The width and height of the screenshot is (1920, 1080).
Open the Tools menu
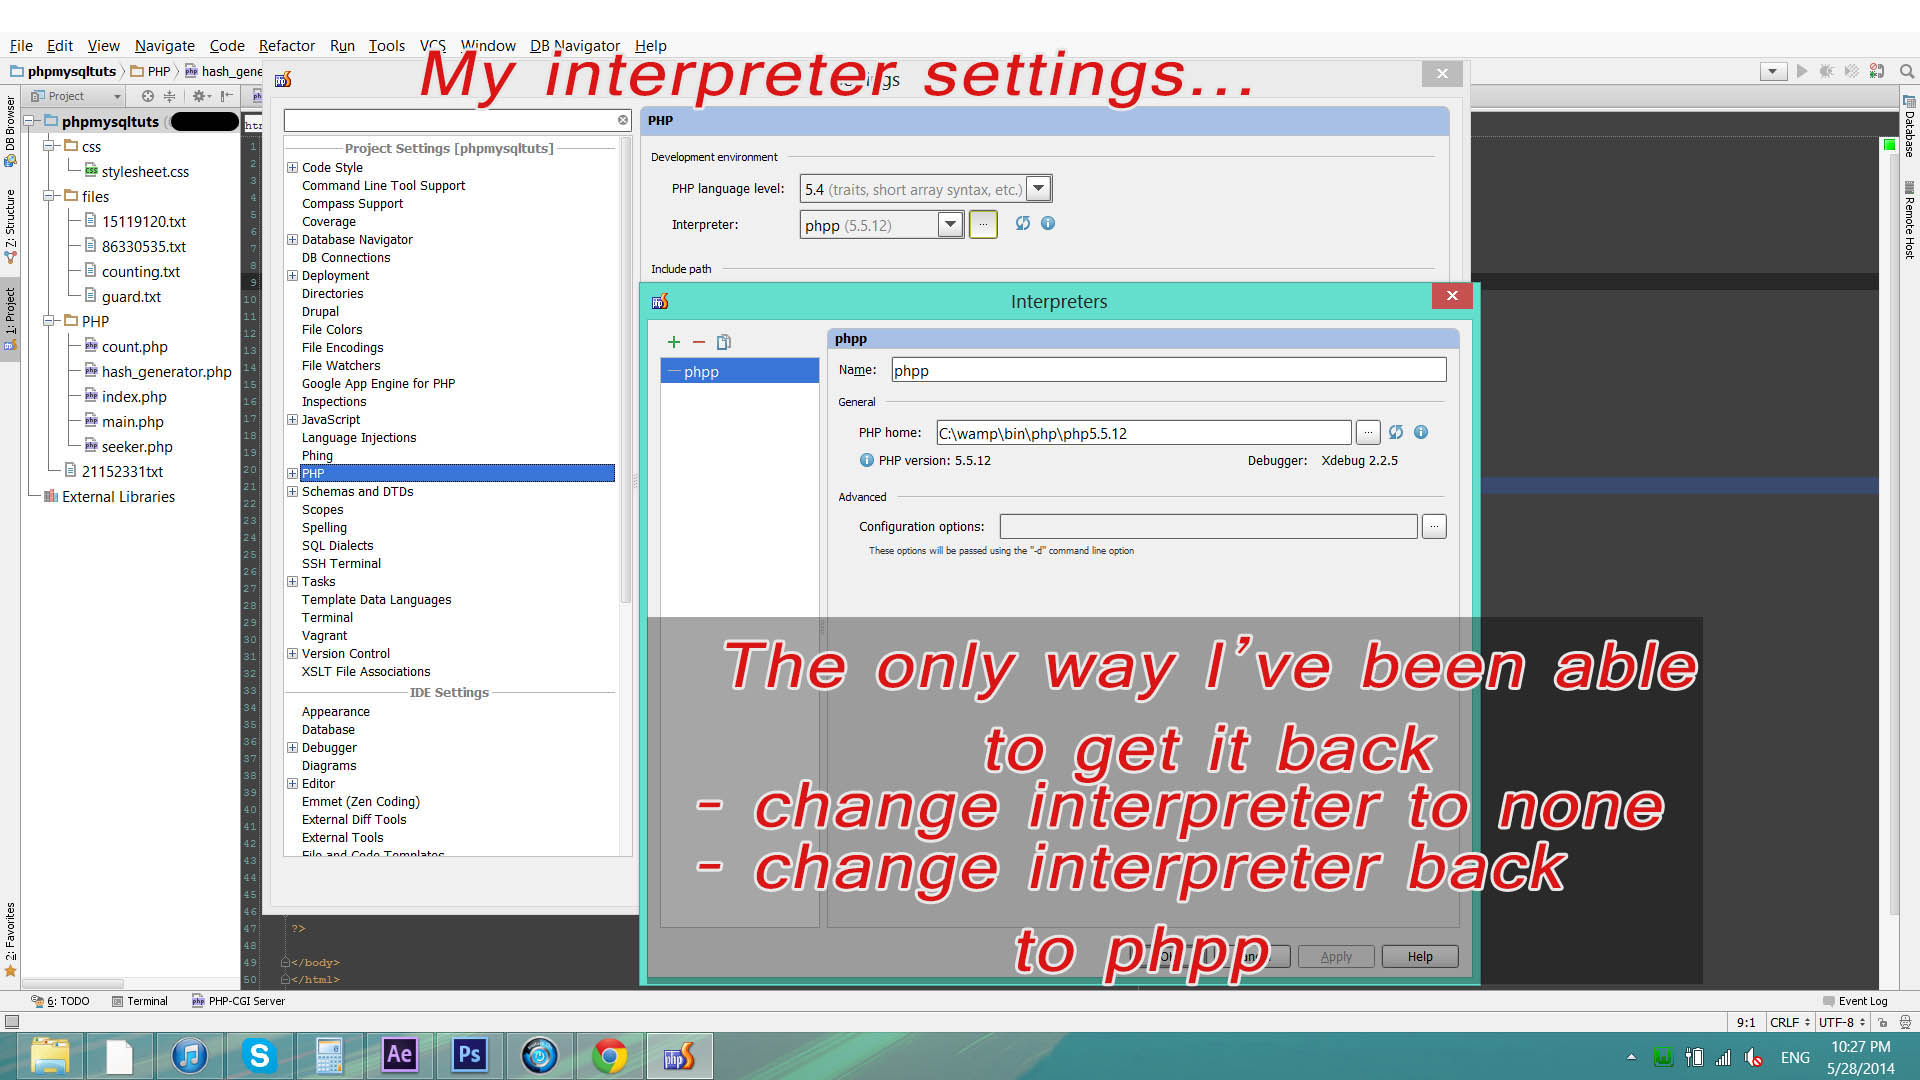pyautogui.click(x=386, y=46)
